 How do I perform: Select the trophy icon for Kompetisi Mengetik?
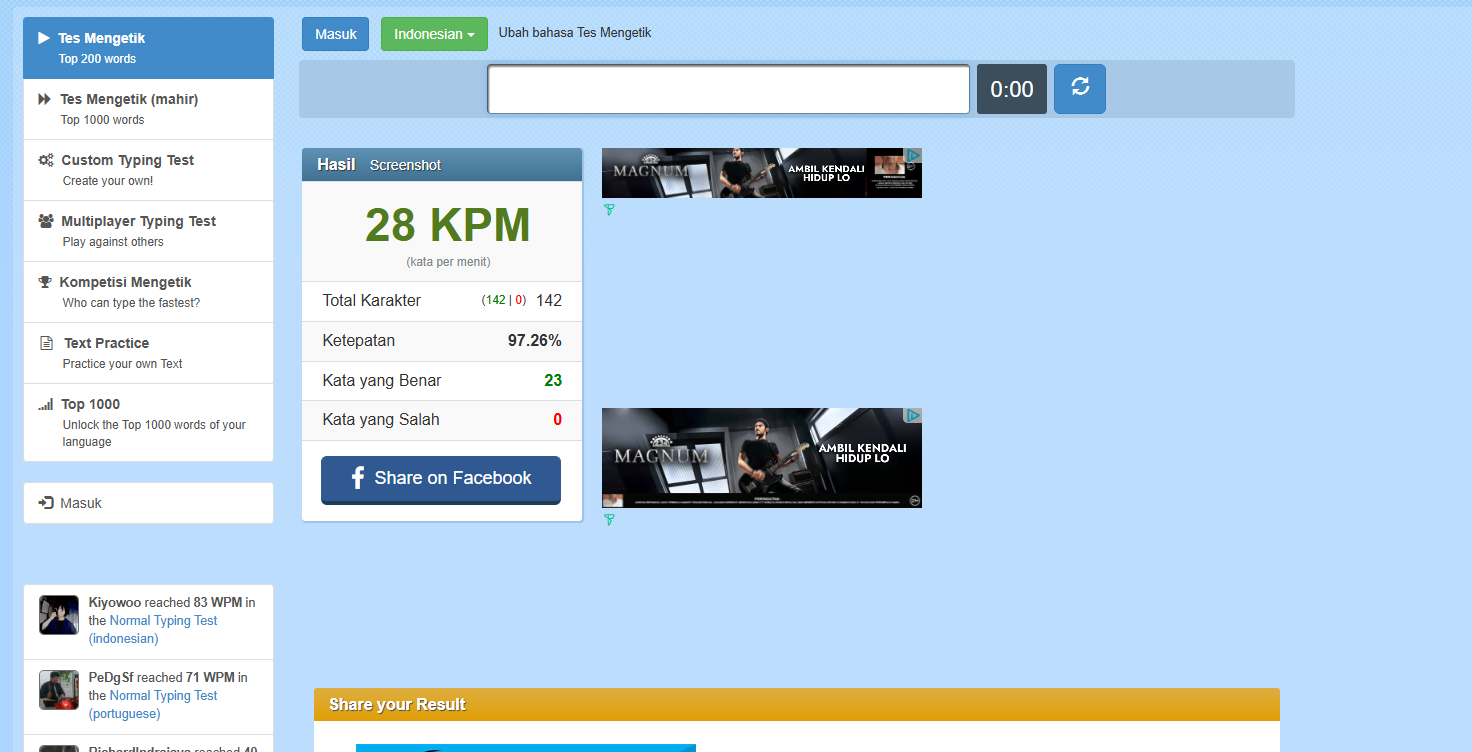pos(43,281)
